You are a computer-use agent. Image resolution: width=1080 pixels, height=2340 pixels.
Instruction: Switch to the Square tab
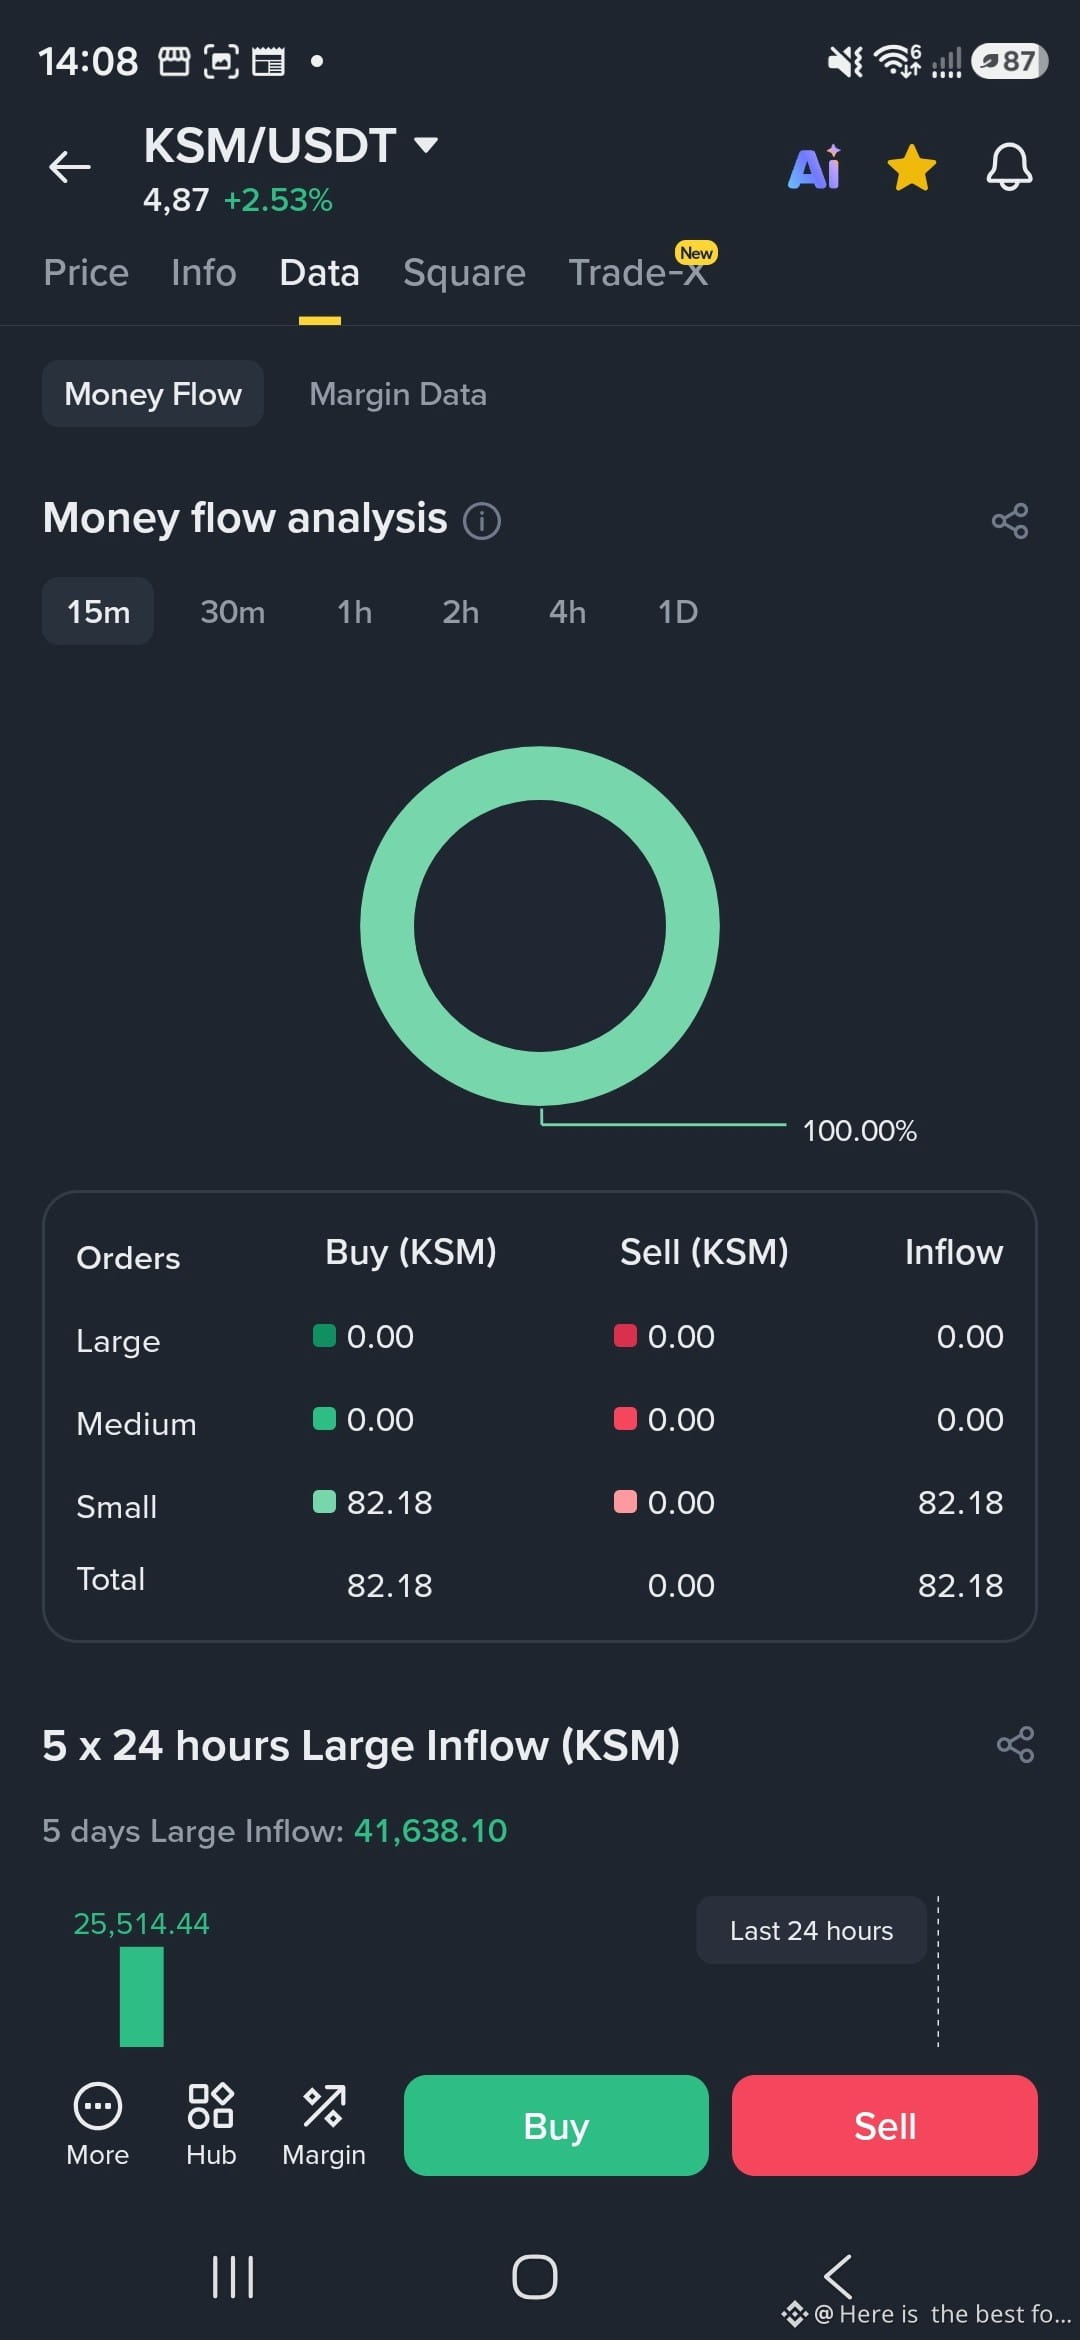[464, 272]
